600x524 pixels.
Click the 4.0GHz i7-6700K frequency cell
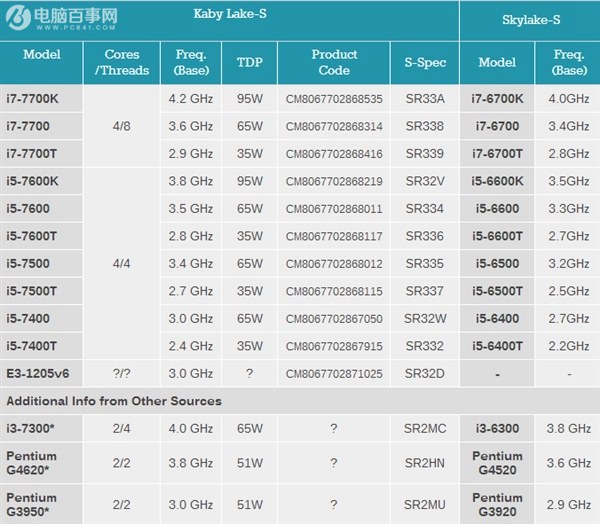[568, 99]
